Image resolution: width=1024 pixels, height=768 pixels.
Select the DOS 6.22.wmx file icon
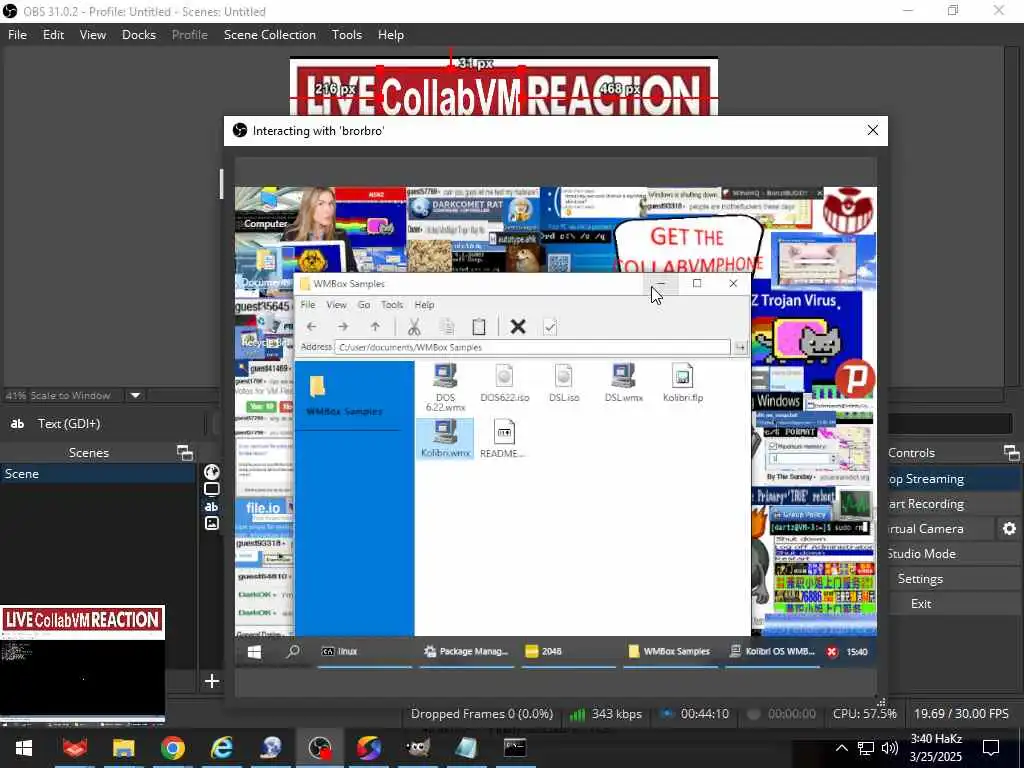pyautogui.click(x=445, y=387)
